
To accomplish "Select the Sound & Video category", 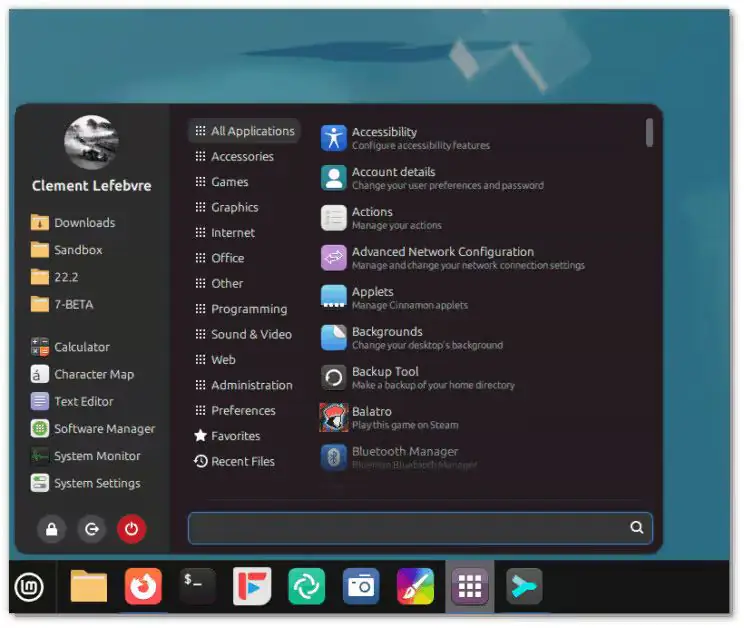I will point(250,334).
